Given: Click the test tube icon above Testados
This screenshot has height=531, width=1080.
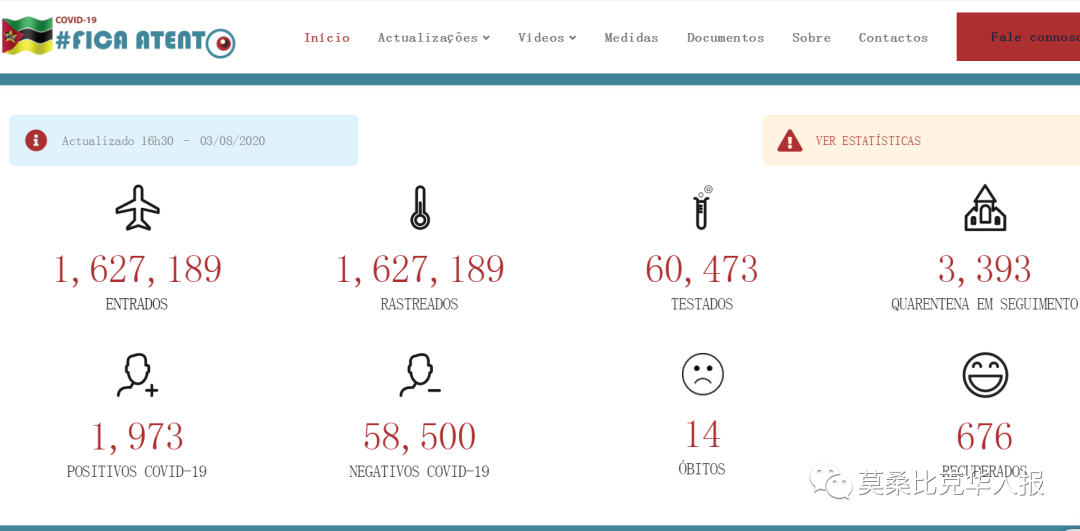Looking at the screenshot, I should 702,208.
